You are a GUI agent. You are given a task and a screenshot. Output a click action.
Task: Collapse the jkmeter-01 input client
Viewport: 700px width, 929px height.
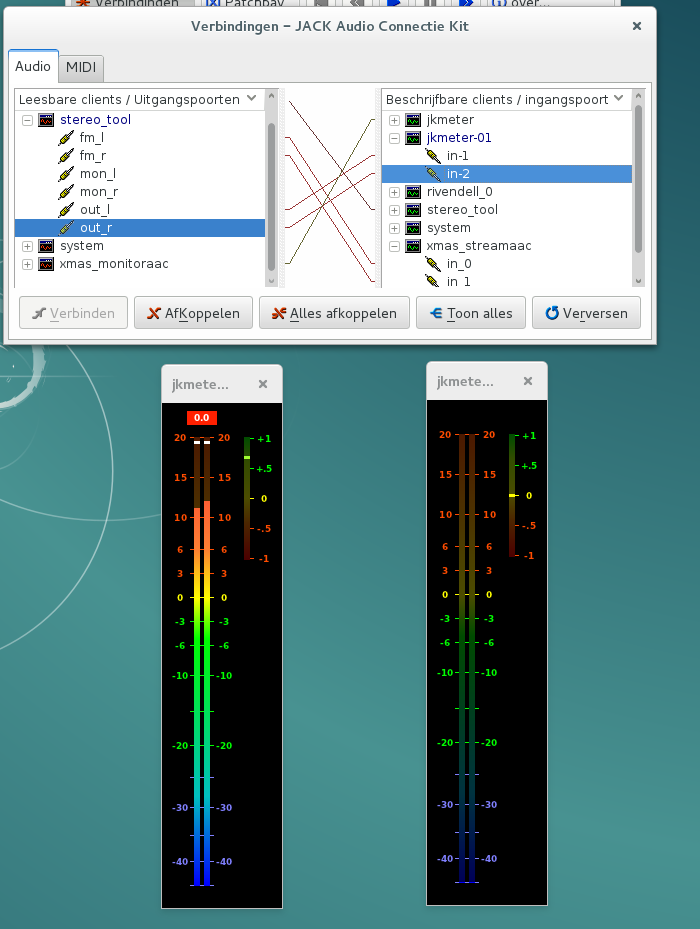[x=394, y=138]
